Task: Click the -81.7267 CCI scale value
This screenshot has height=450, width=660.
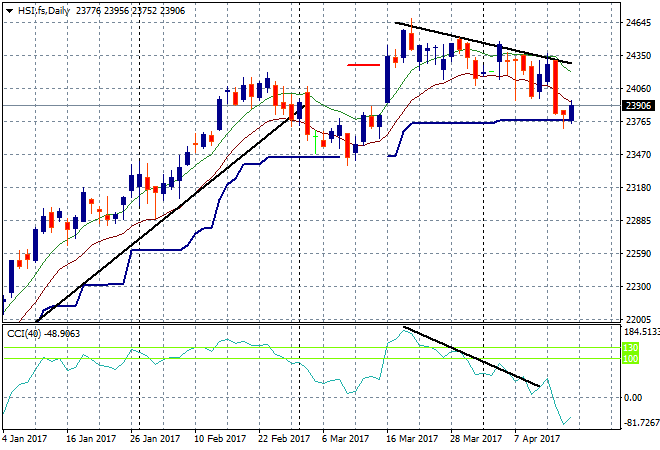Action: [641, 423]
